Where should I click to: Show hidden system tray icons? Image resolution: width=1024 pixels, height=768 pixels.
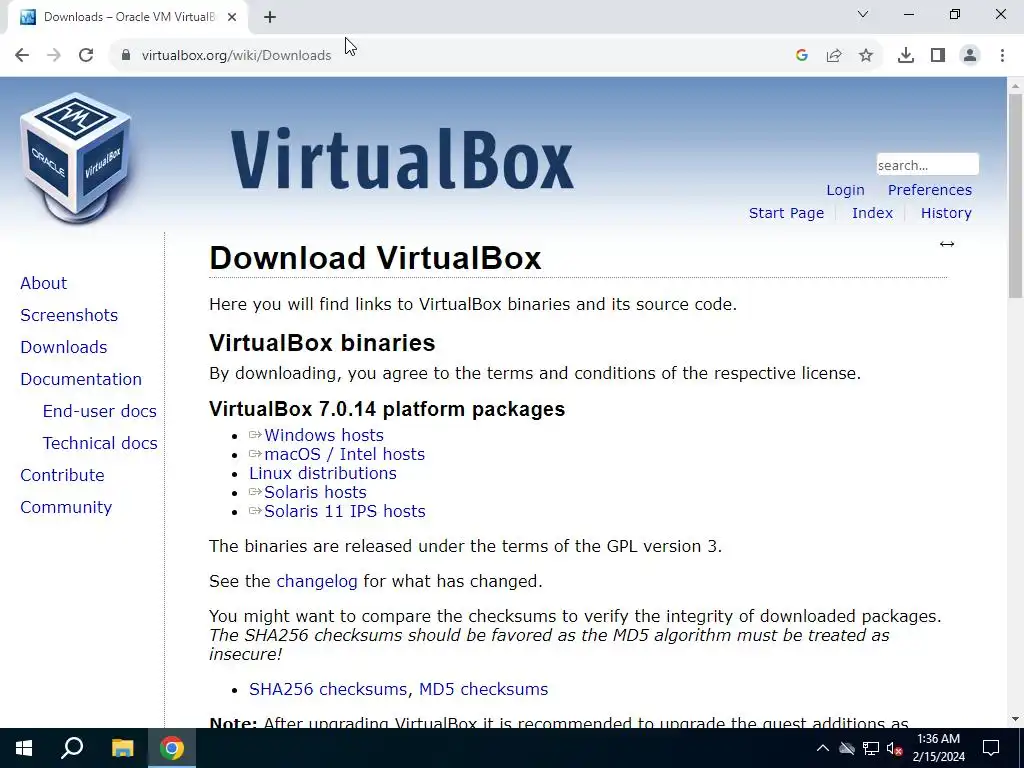(823, 748)
